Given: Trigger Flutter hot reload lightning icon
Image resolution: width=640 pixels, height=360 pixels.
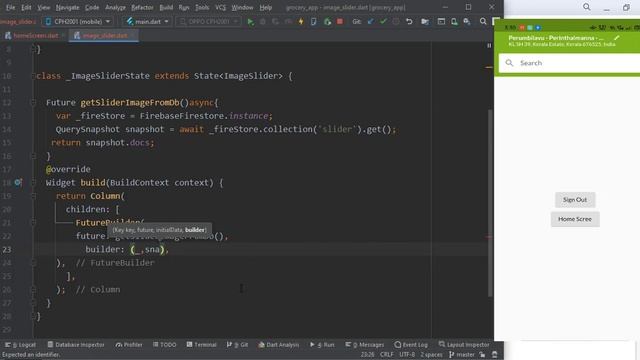Looking at the screenshot, I should 301,22.
